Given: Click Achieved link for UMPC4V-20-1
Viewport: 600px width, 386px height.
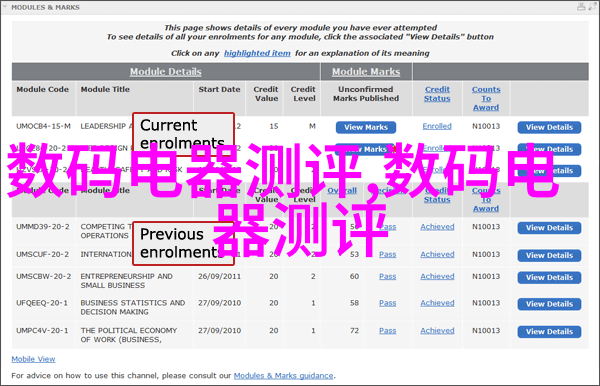Looking at the screenshot, I should [x=437, y=331].
